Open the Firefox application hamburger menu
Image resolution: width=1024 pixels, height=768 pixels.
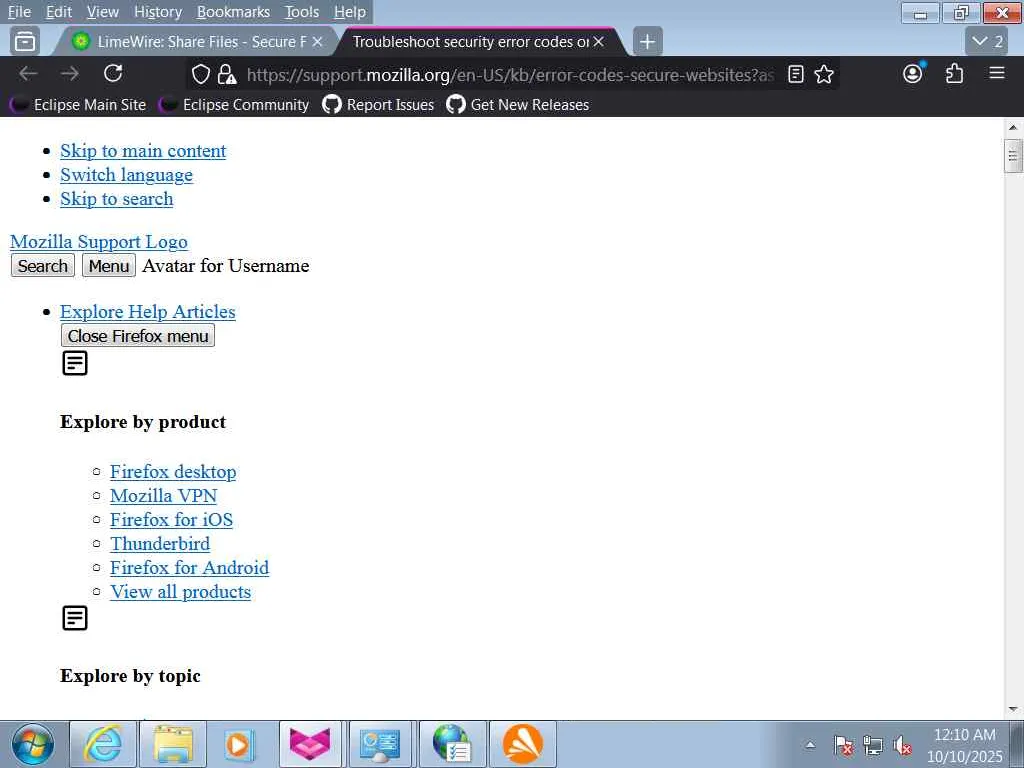997,73
